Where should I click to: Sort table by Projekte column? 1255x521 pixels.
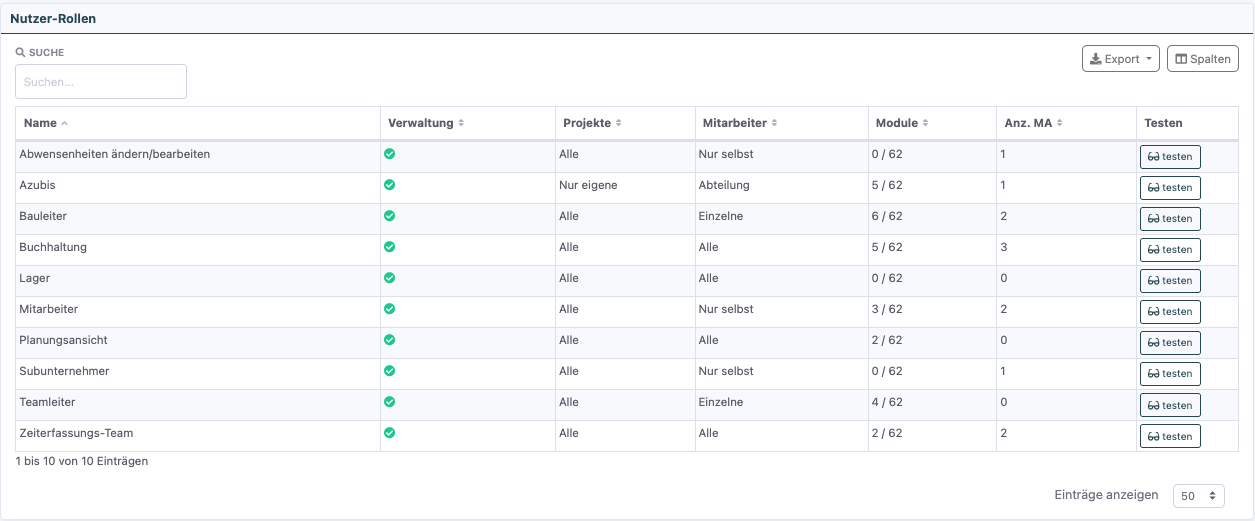(625, 123)
